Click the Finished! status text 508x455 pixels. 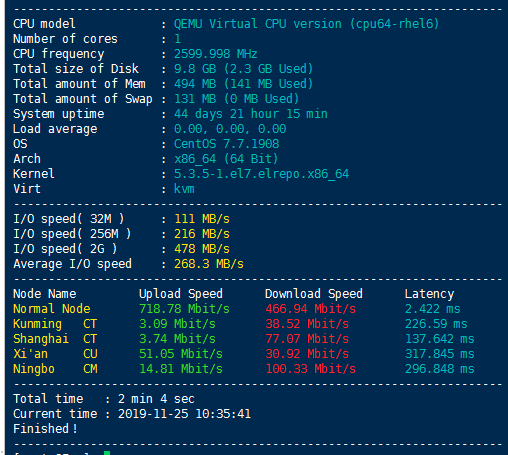tap(45, 429)
